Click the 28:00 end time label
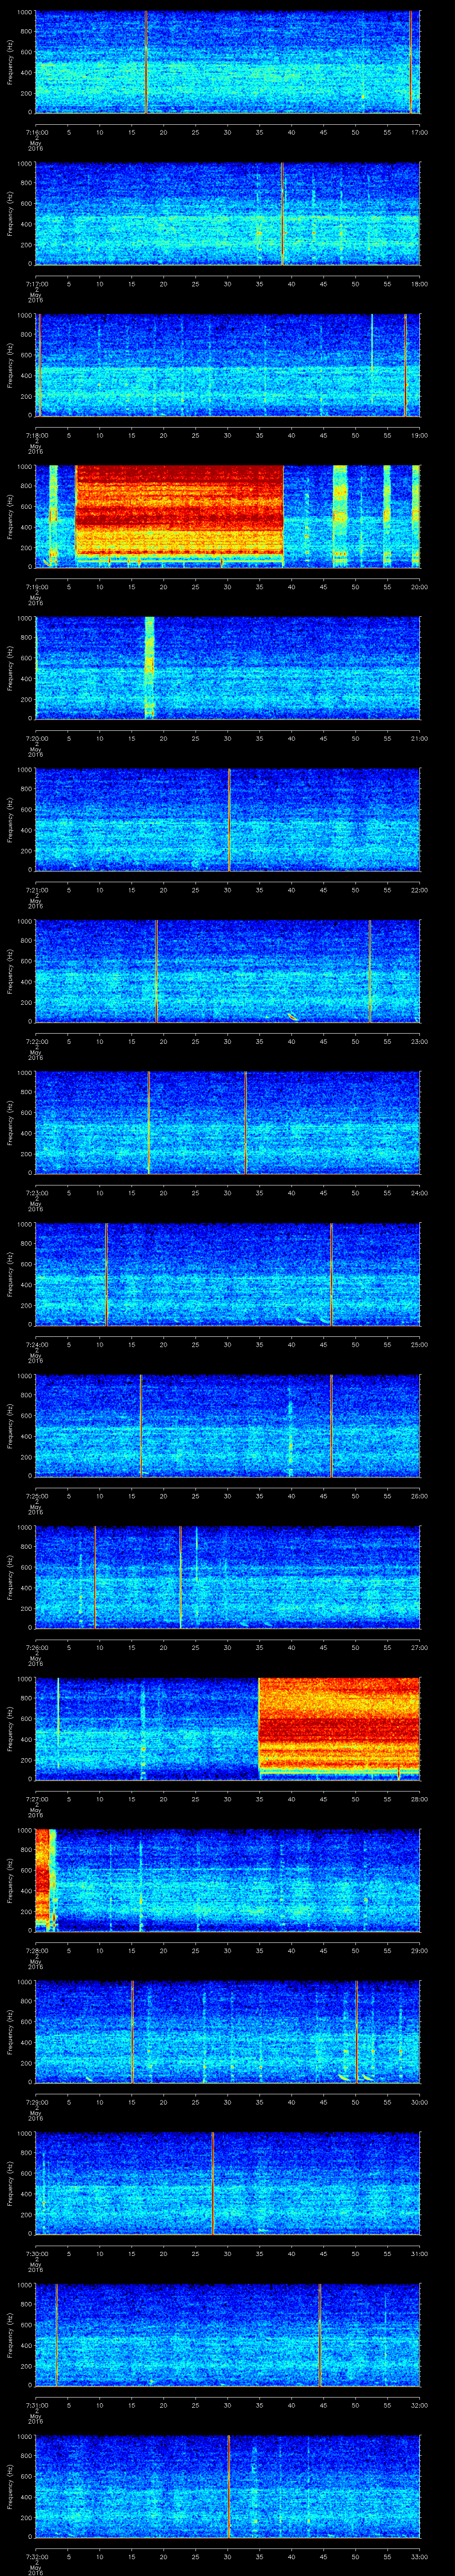455x2576 pixels. point(419,1799)
